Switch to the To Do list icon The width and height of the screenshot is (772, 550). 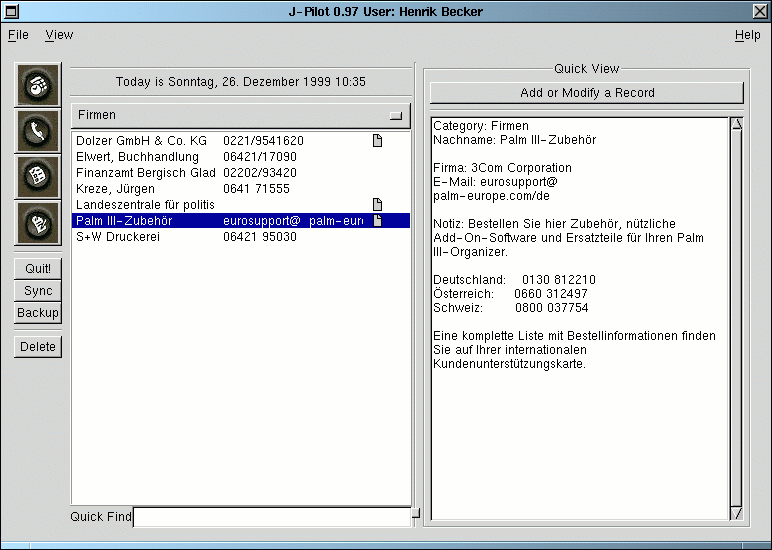[x=38, y=177]
